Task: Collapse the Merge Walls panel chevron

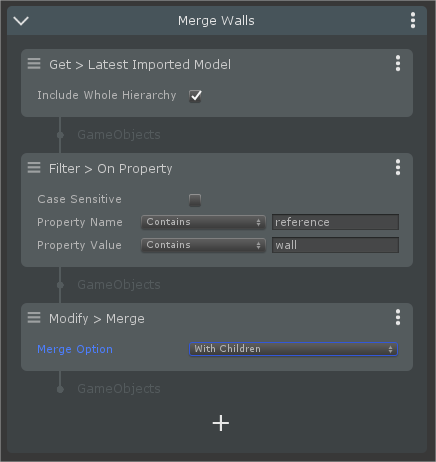Action: click(x=21, y=21)
